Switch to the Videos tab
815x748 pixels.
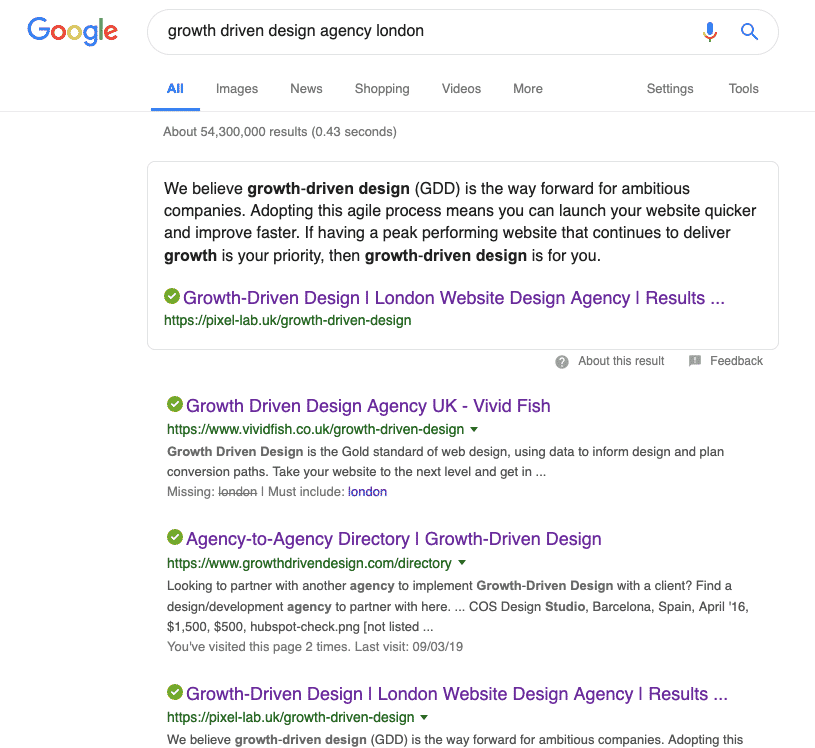tap(461, 89)
